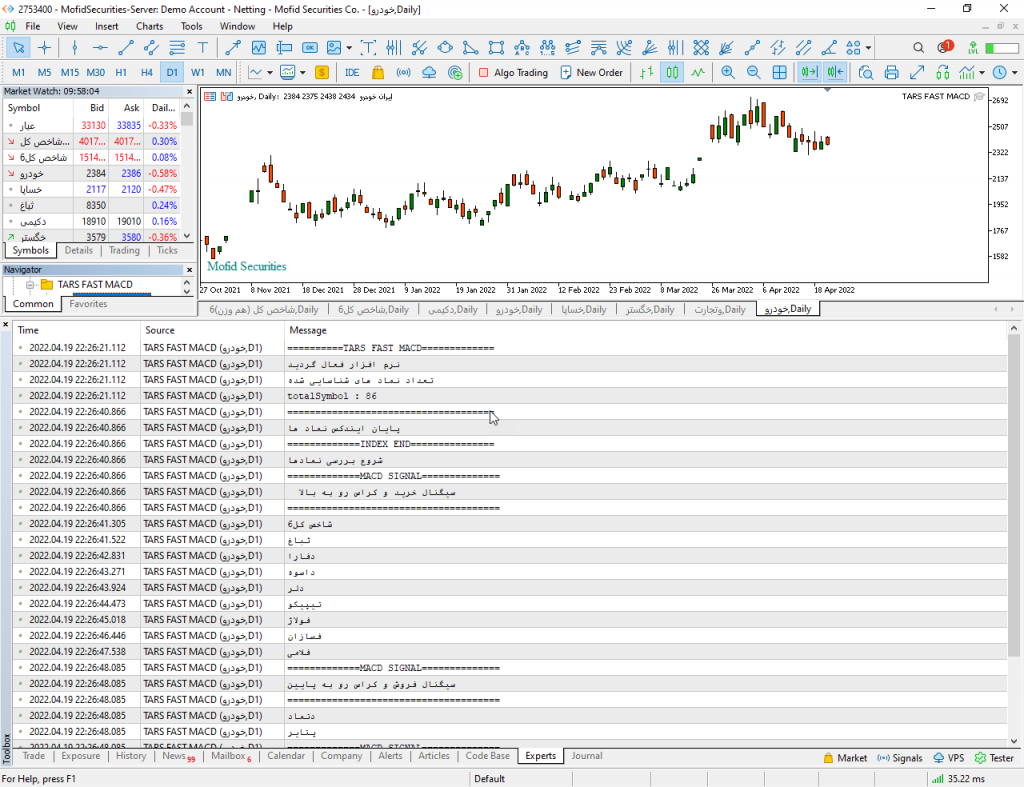The image size is (1024, 787).
Task: Select the H4 timeframe button
Action: pyautogui.click(x=147, y=72)
